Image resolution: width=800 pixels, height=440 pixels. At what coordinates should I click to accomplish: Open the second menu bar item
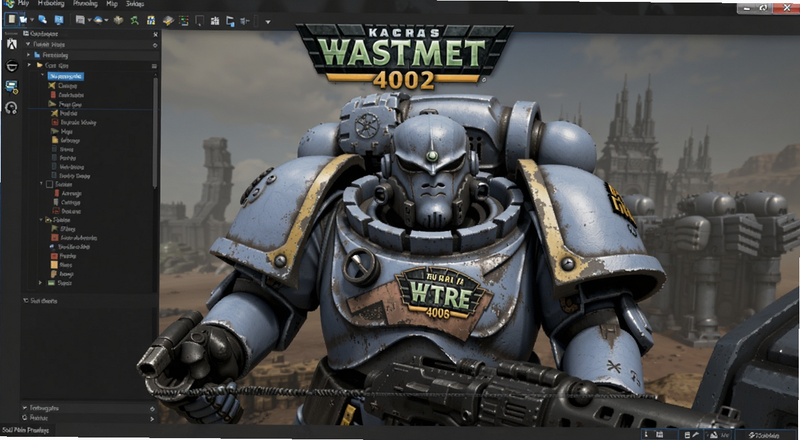[51, 4]
